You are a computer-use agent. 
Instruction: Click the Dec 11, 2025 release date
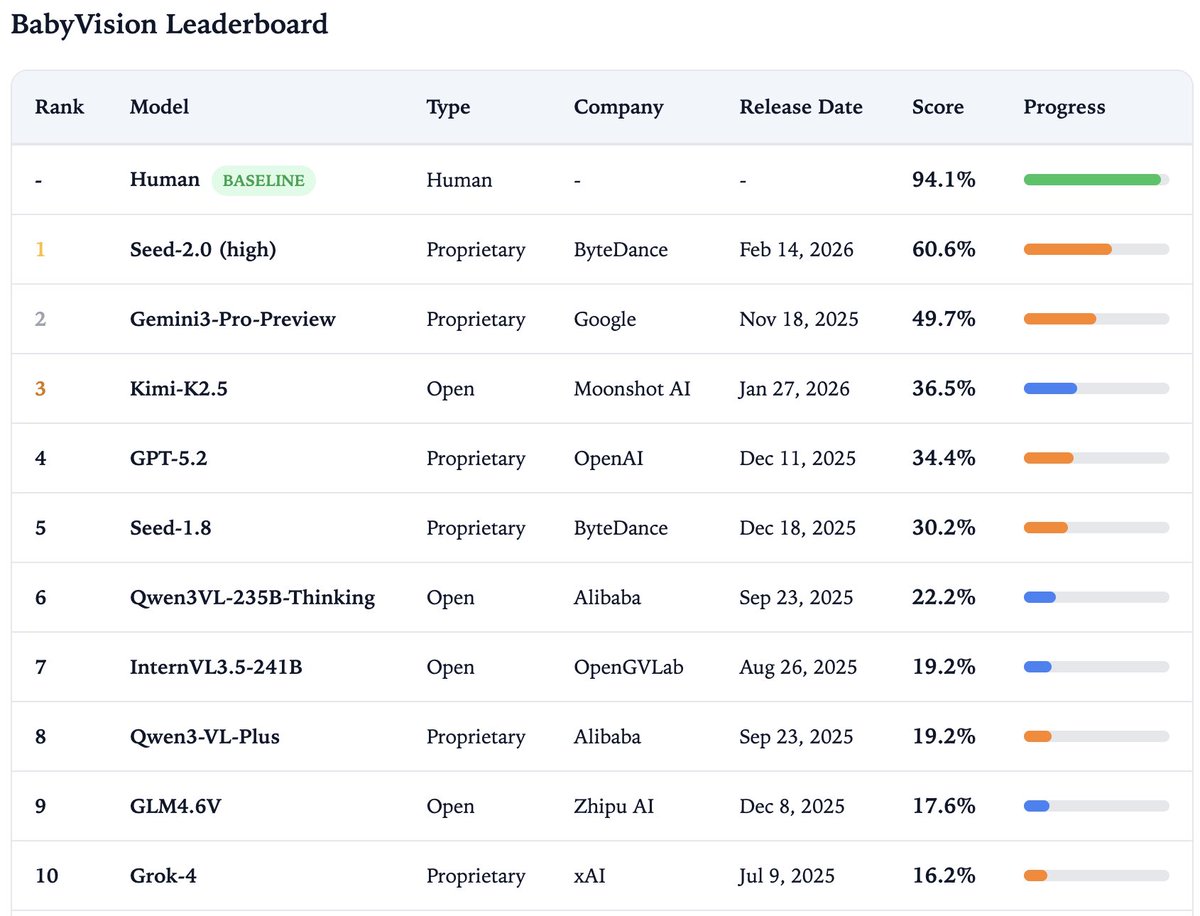point(797,458)
